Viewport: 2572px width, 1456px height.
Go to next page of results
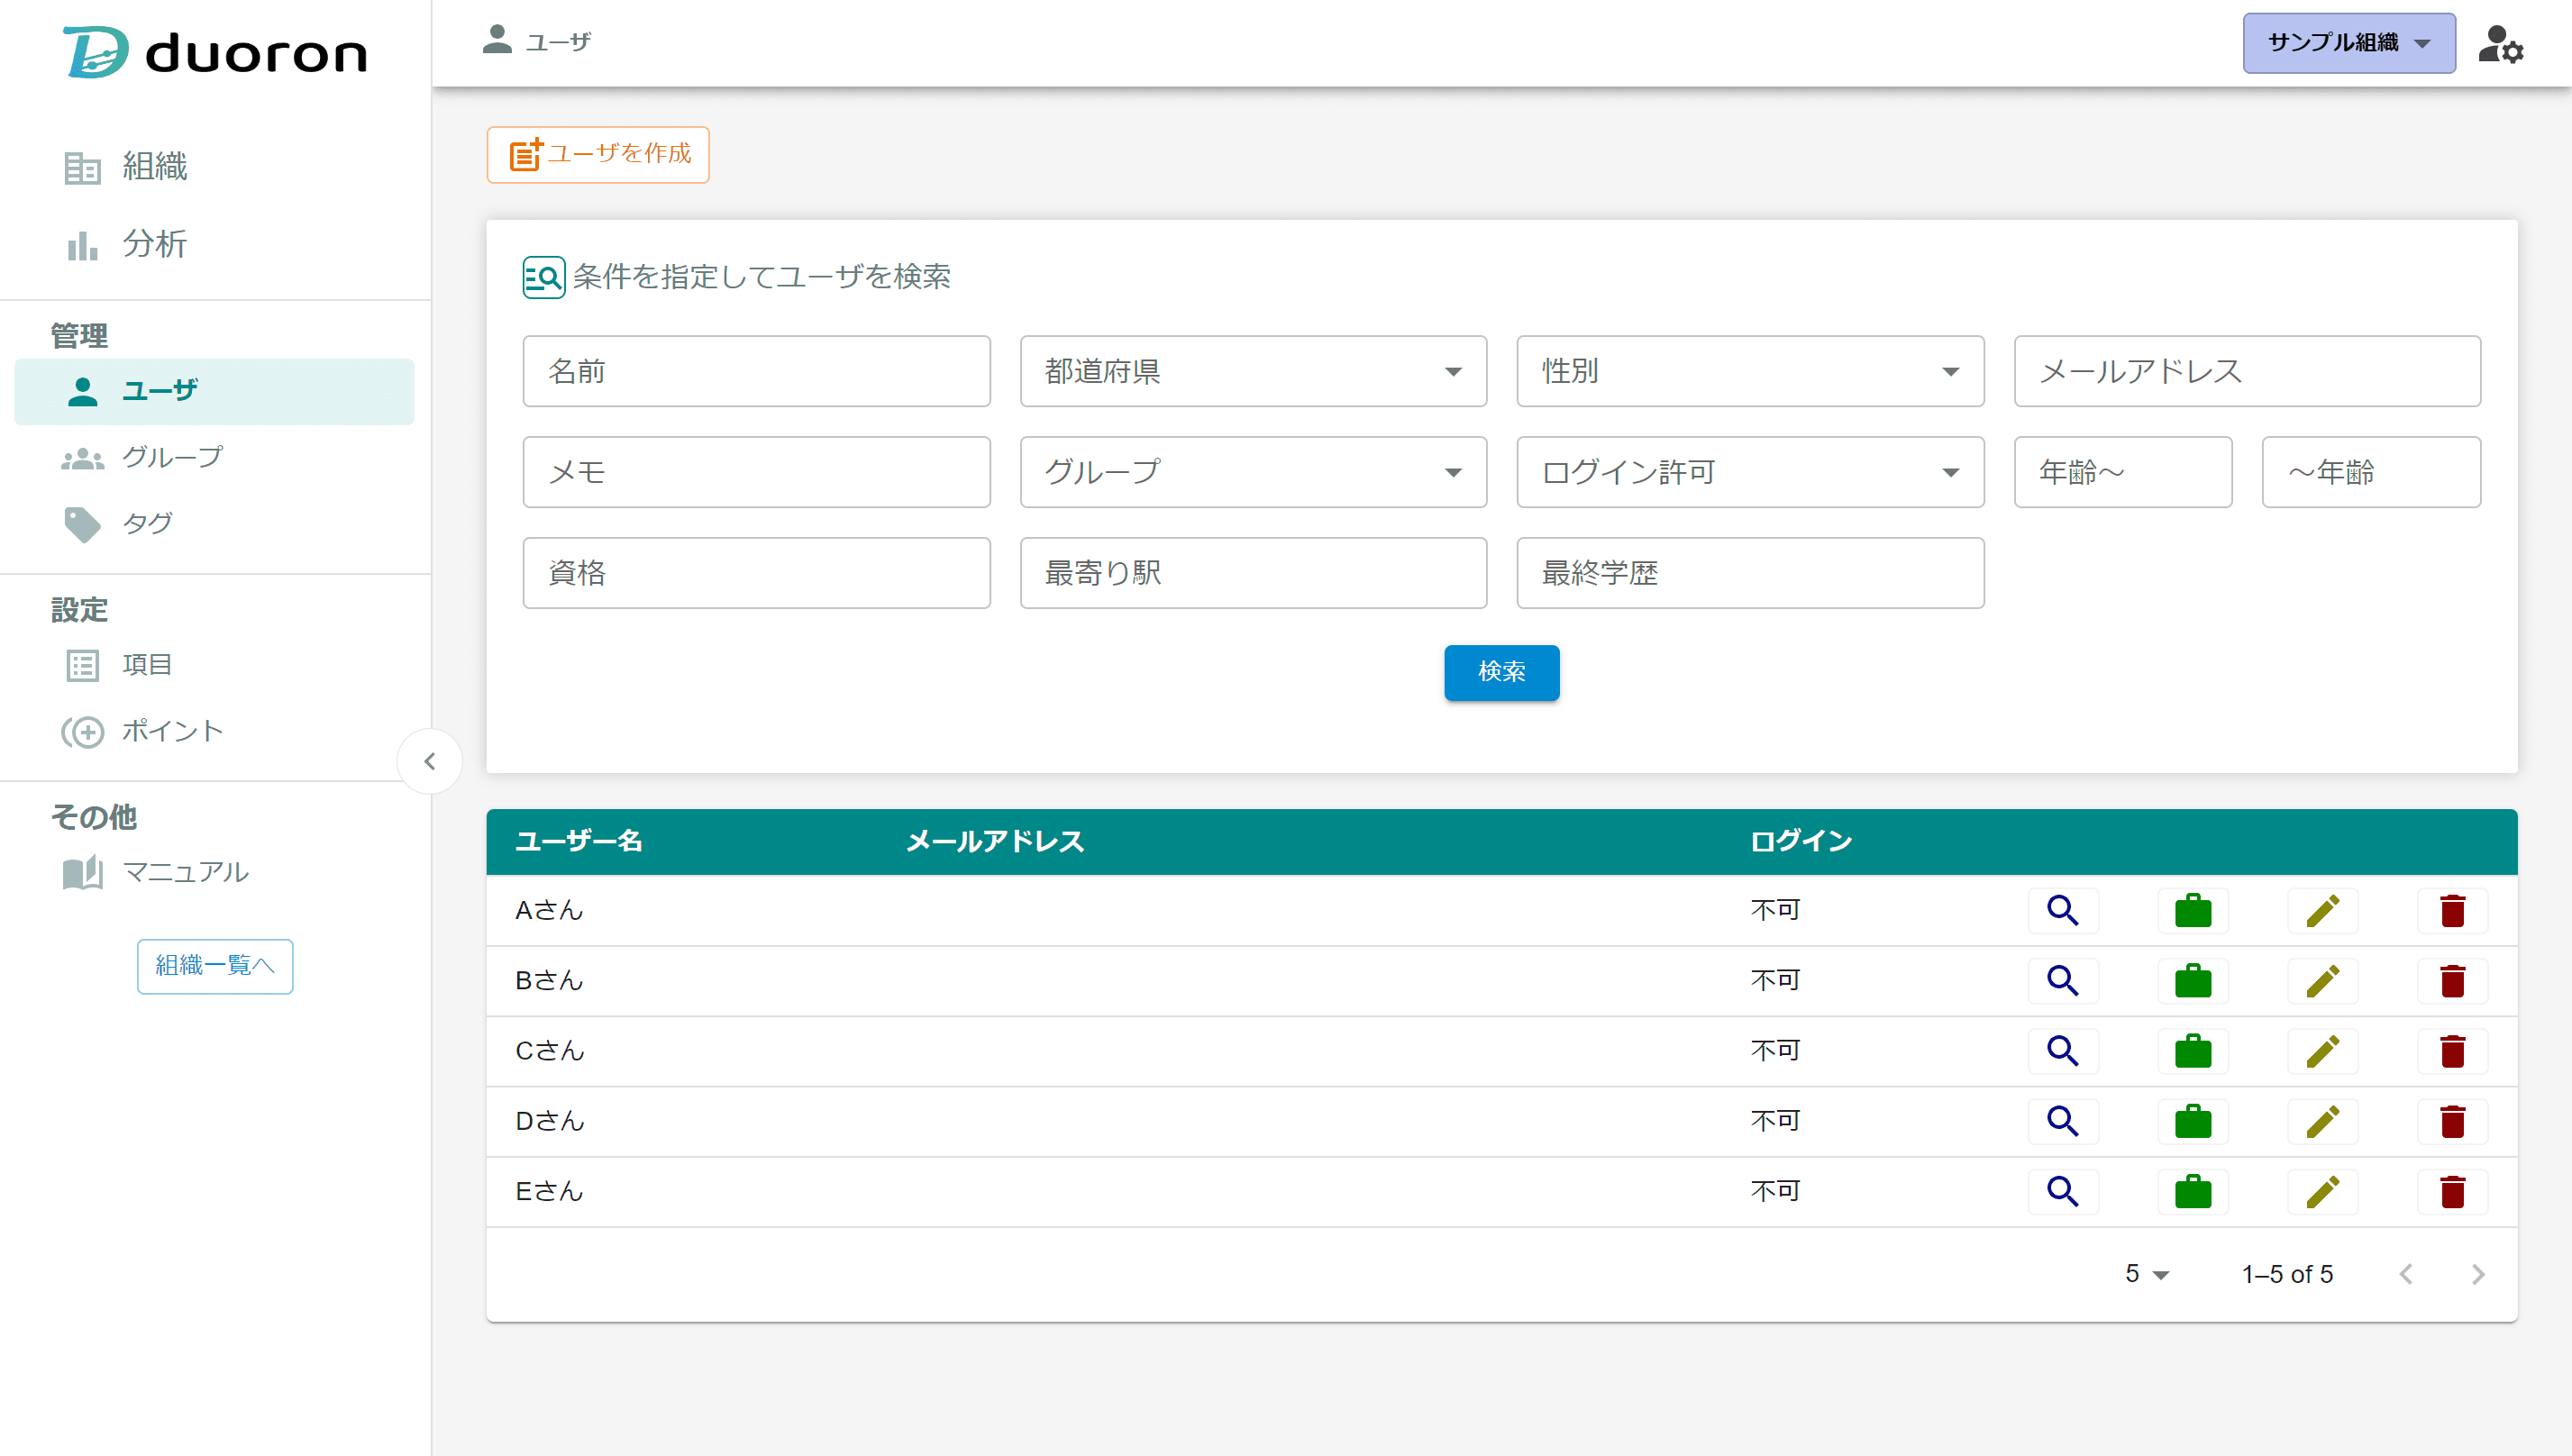pos(2477,1274)
